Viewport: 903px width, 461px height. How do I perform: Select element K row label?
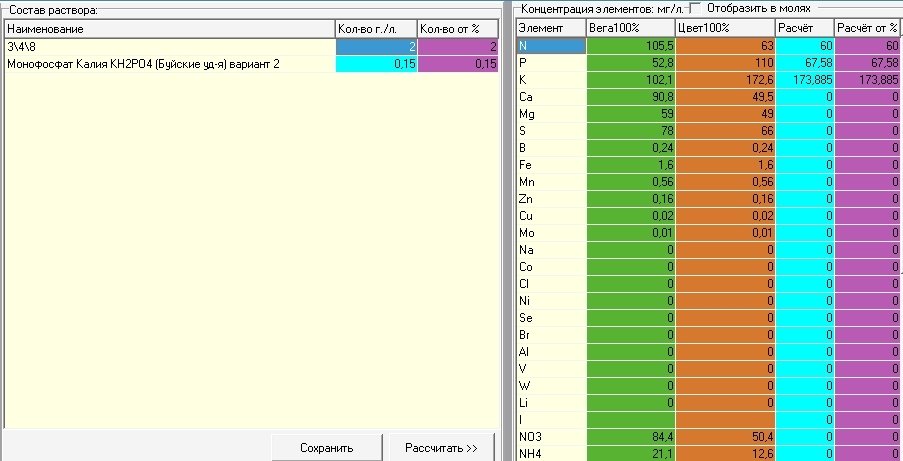click(x=551, y=80)
